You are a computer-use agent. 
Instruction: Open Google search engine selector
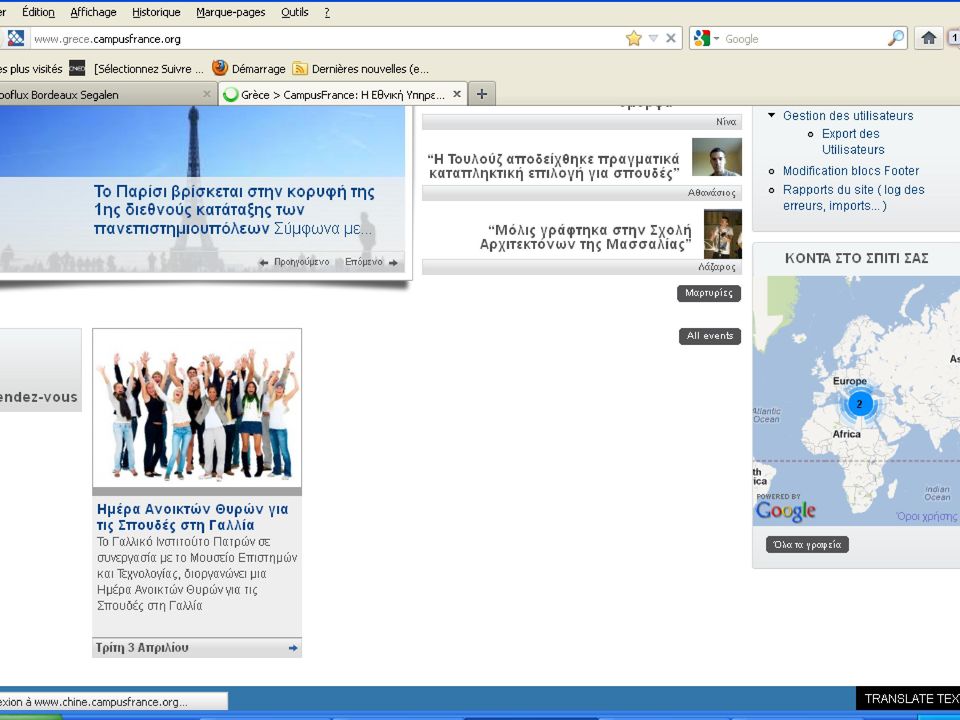706,39
